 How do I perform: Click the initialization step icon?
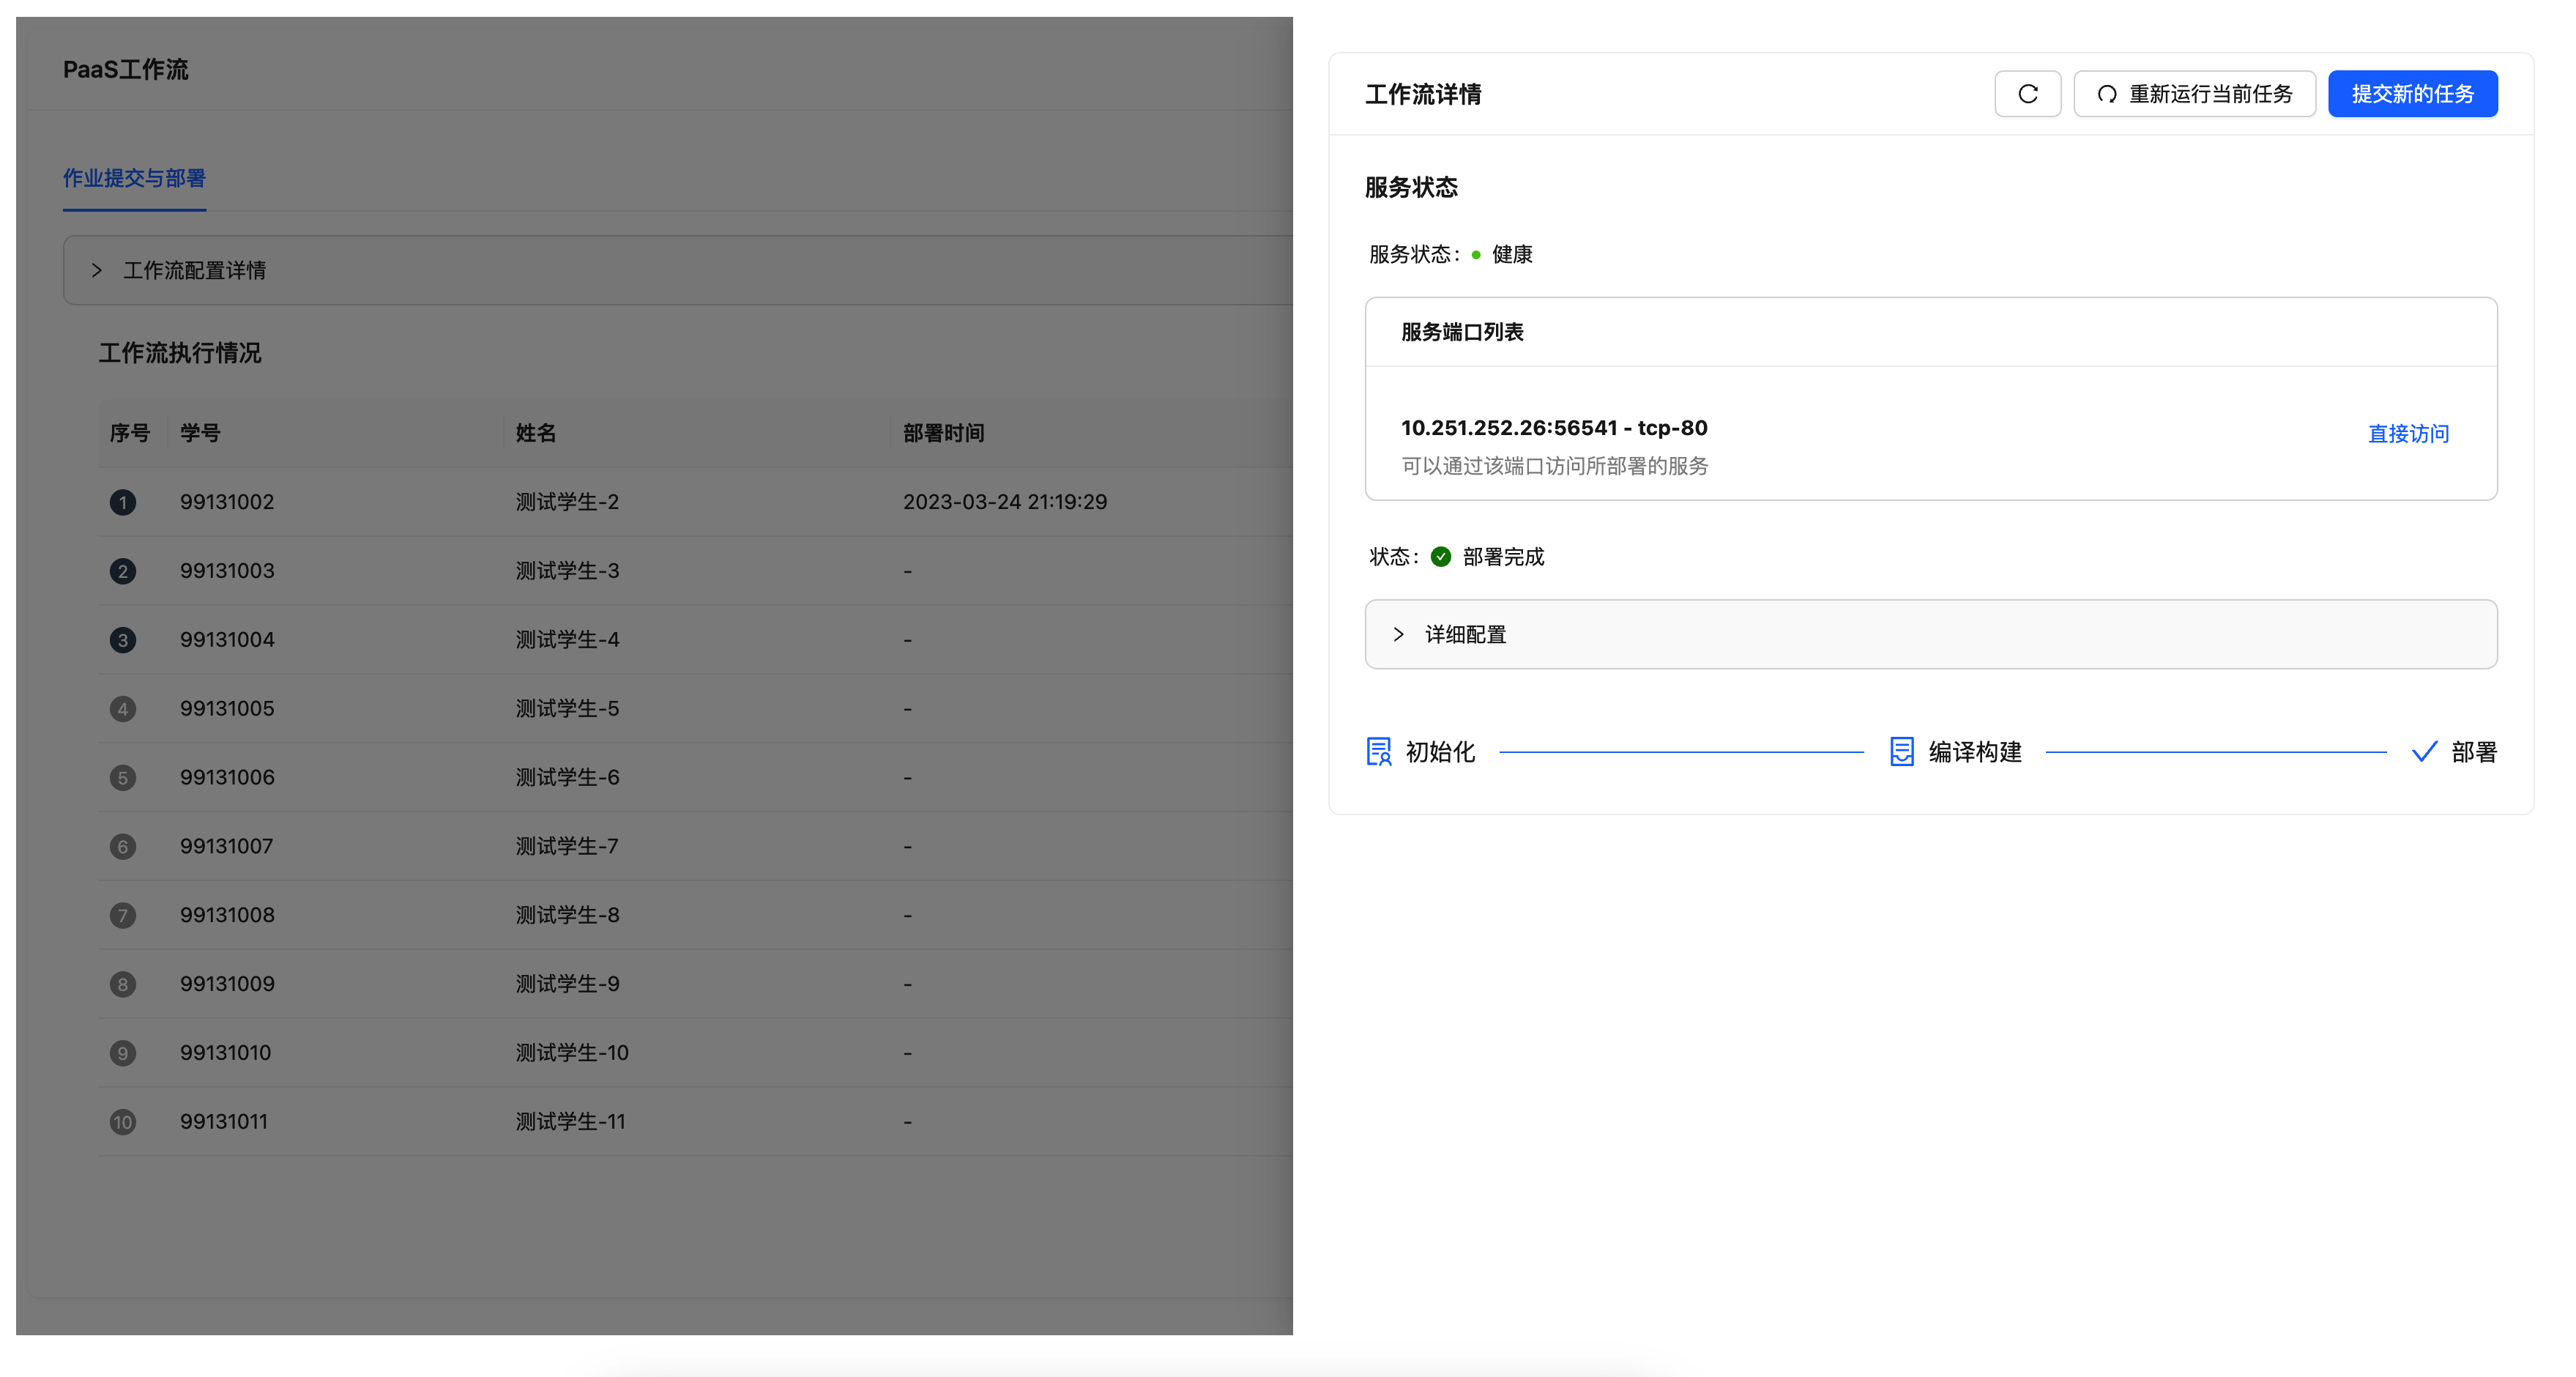[1378, 751]
